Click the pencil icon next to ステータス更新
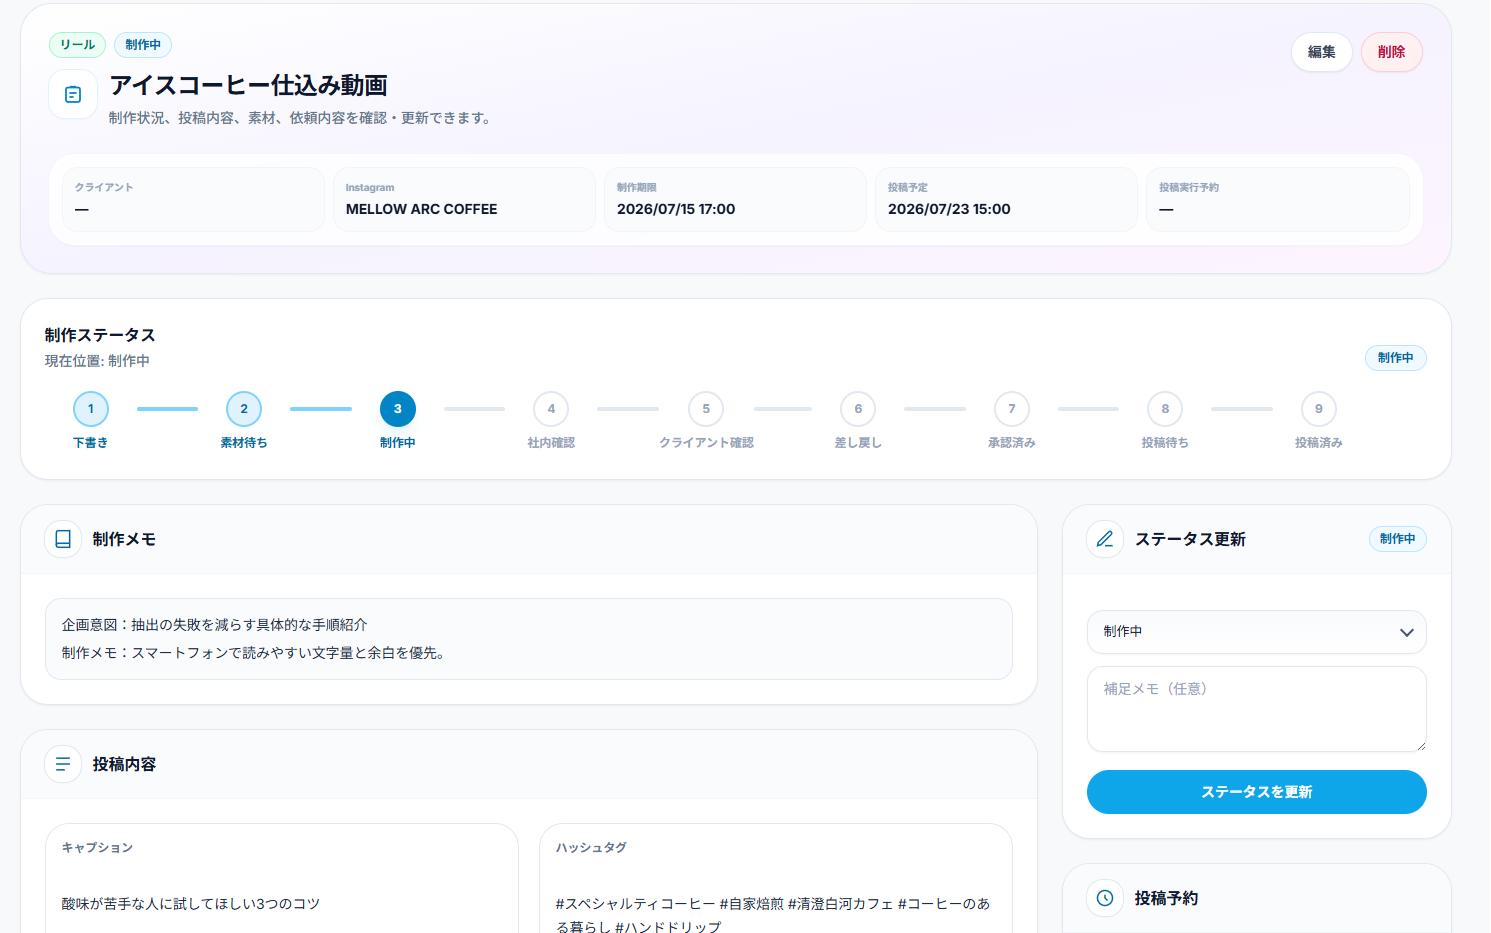This screenshot has width=1491, height=933. 1105,539
